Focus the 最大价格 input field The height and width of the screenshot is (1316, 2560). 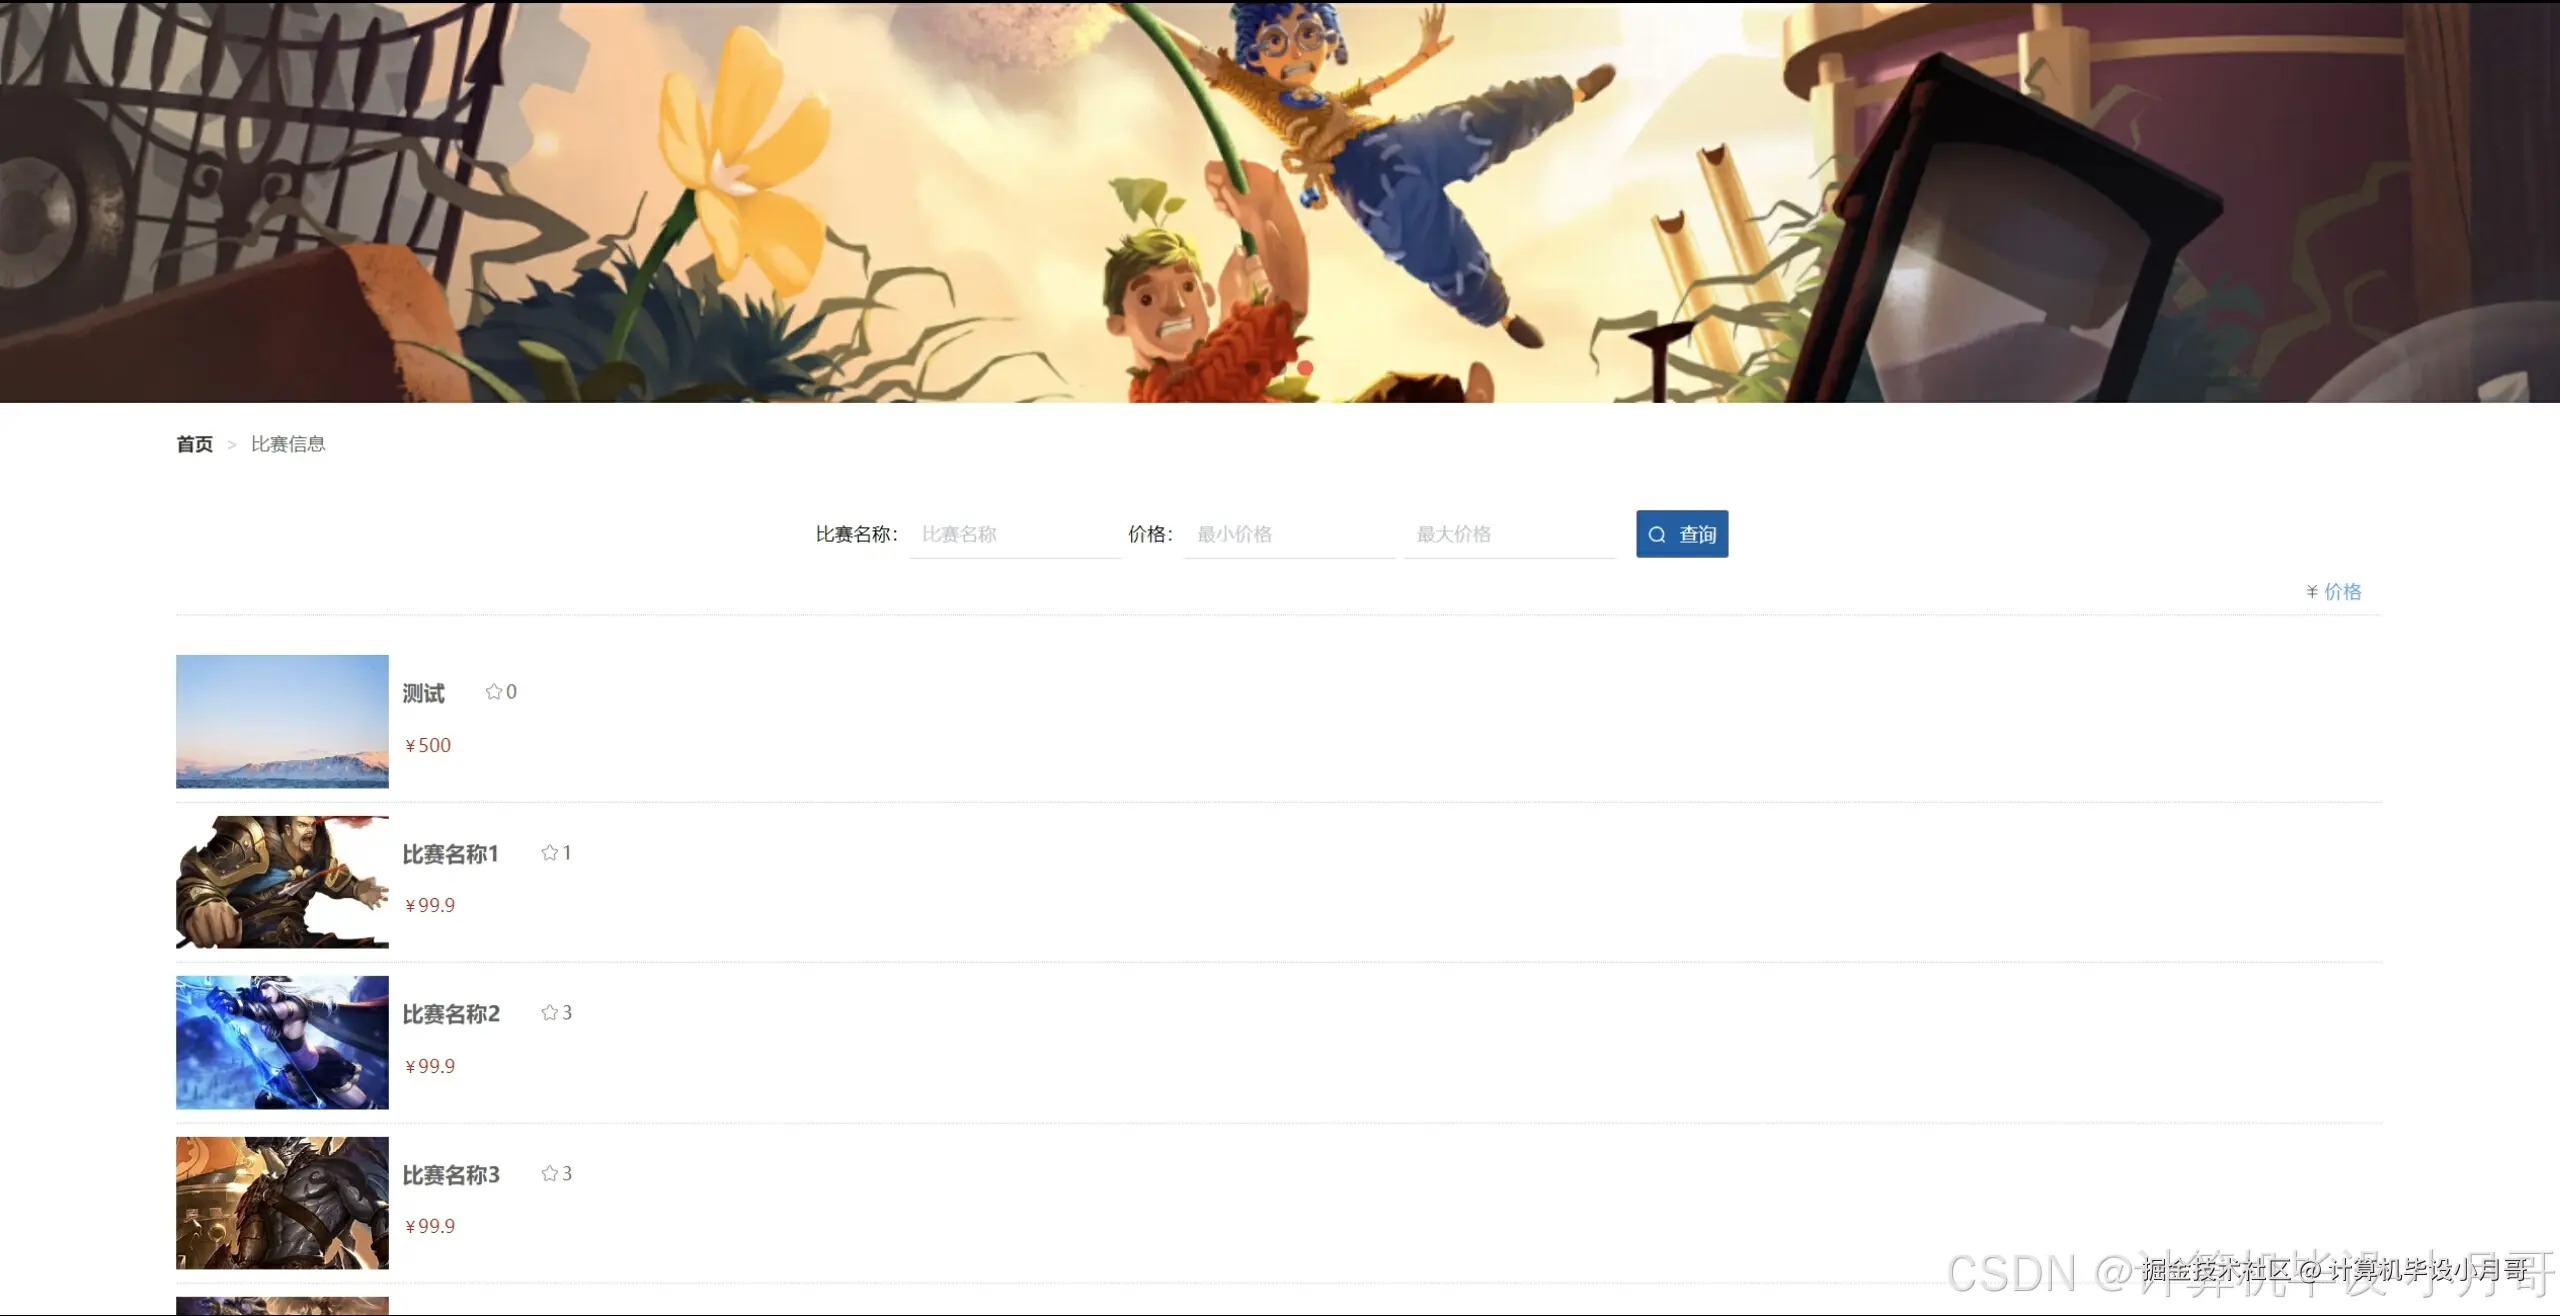pyautogui.click(x=1509, y=534)
